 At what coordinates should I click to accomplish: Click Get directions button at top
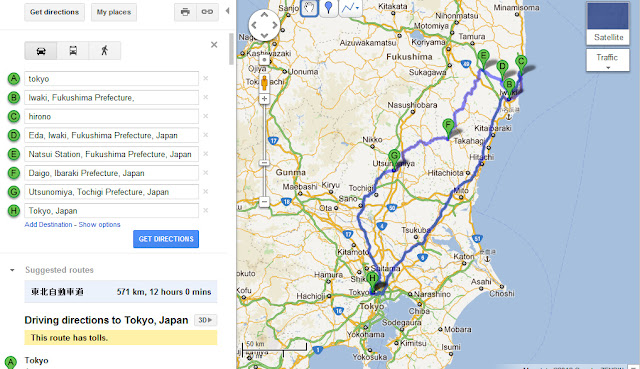pos(54,12)
